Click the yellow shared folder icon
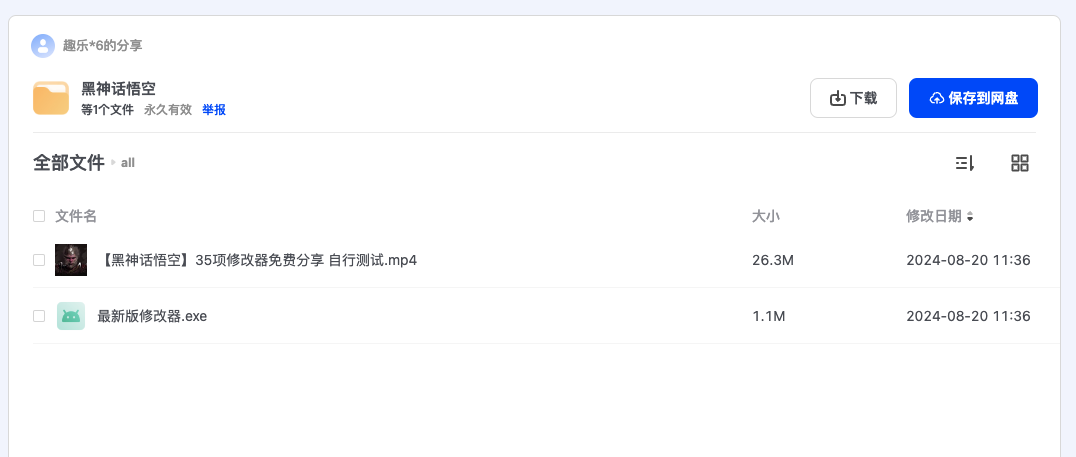The height and width of the screenshot is (457, 1076). (x=51, y=98)
